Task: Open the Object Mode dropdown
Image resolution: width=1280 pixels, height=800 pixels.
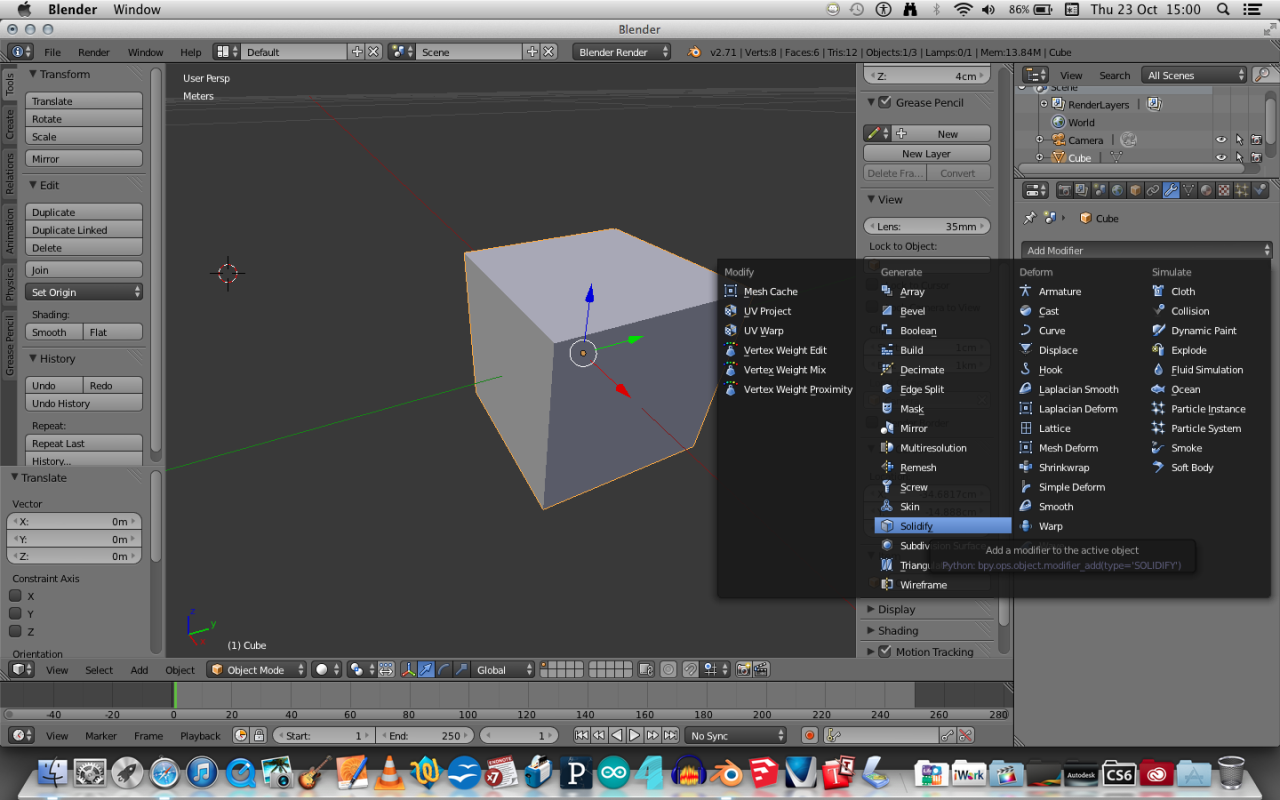Action: [256, 669]
